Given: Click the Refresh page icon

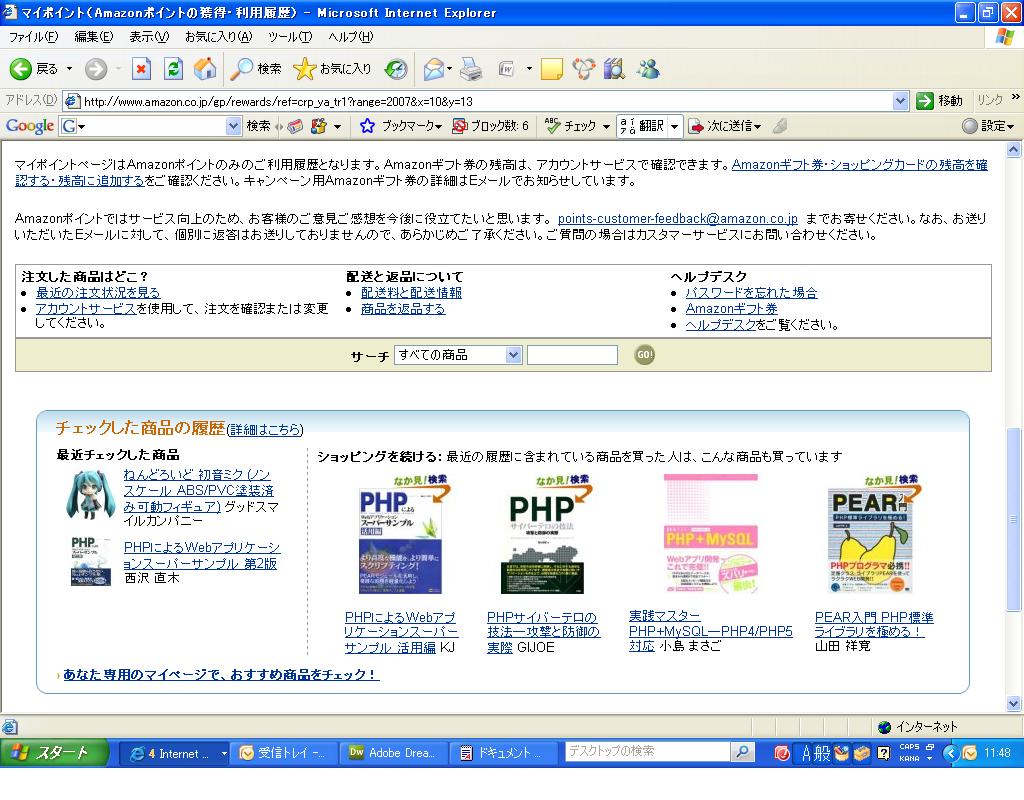Looking at the screenshot, I should 173,69.
